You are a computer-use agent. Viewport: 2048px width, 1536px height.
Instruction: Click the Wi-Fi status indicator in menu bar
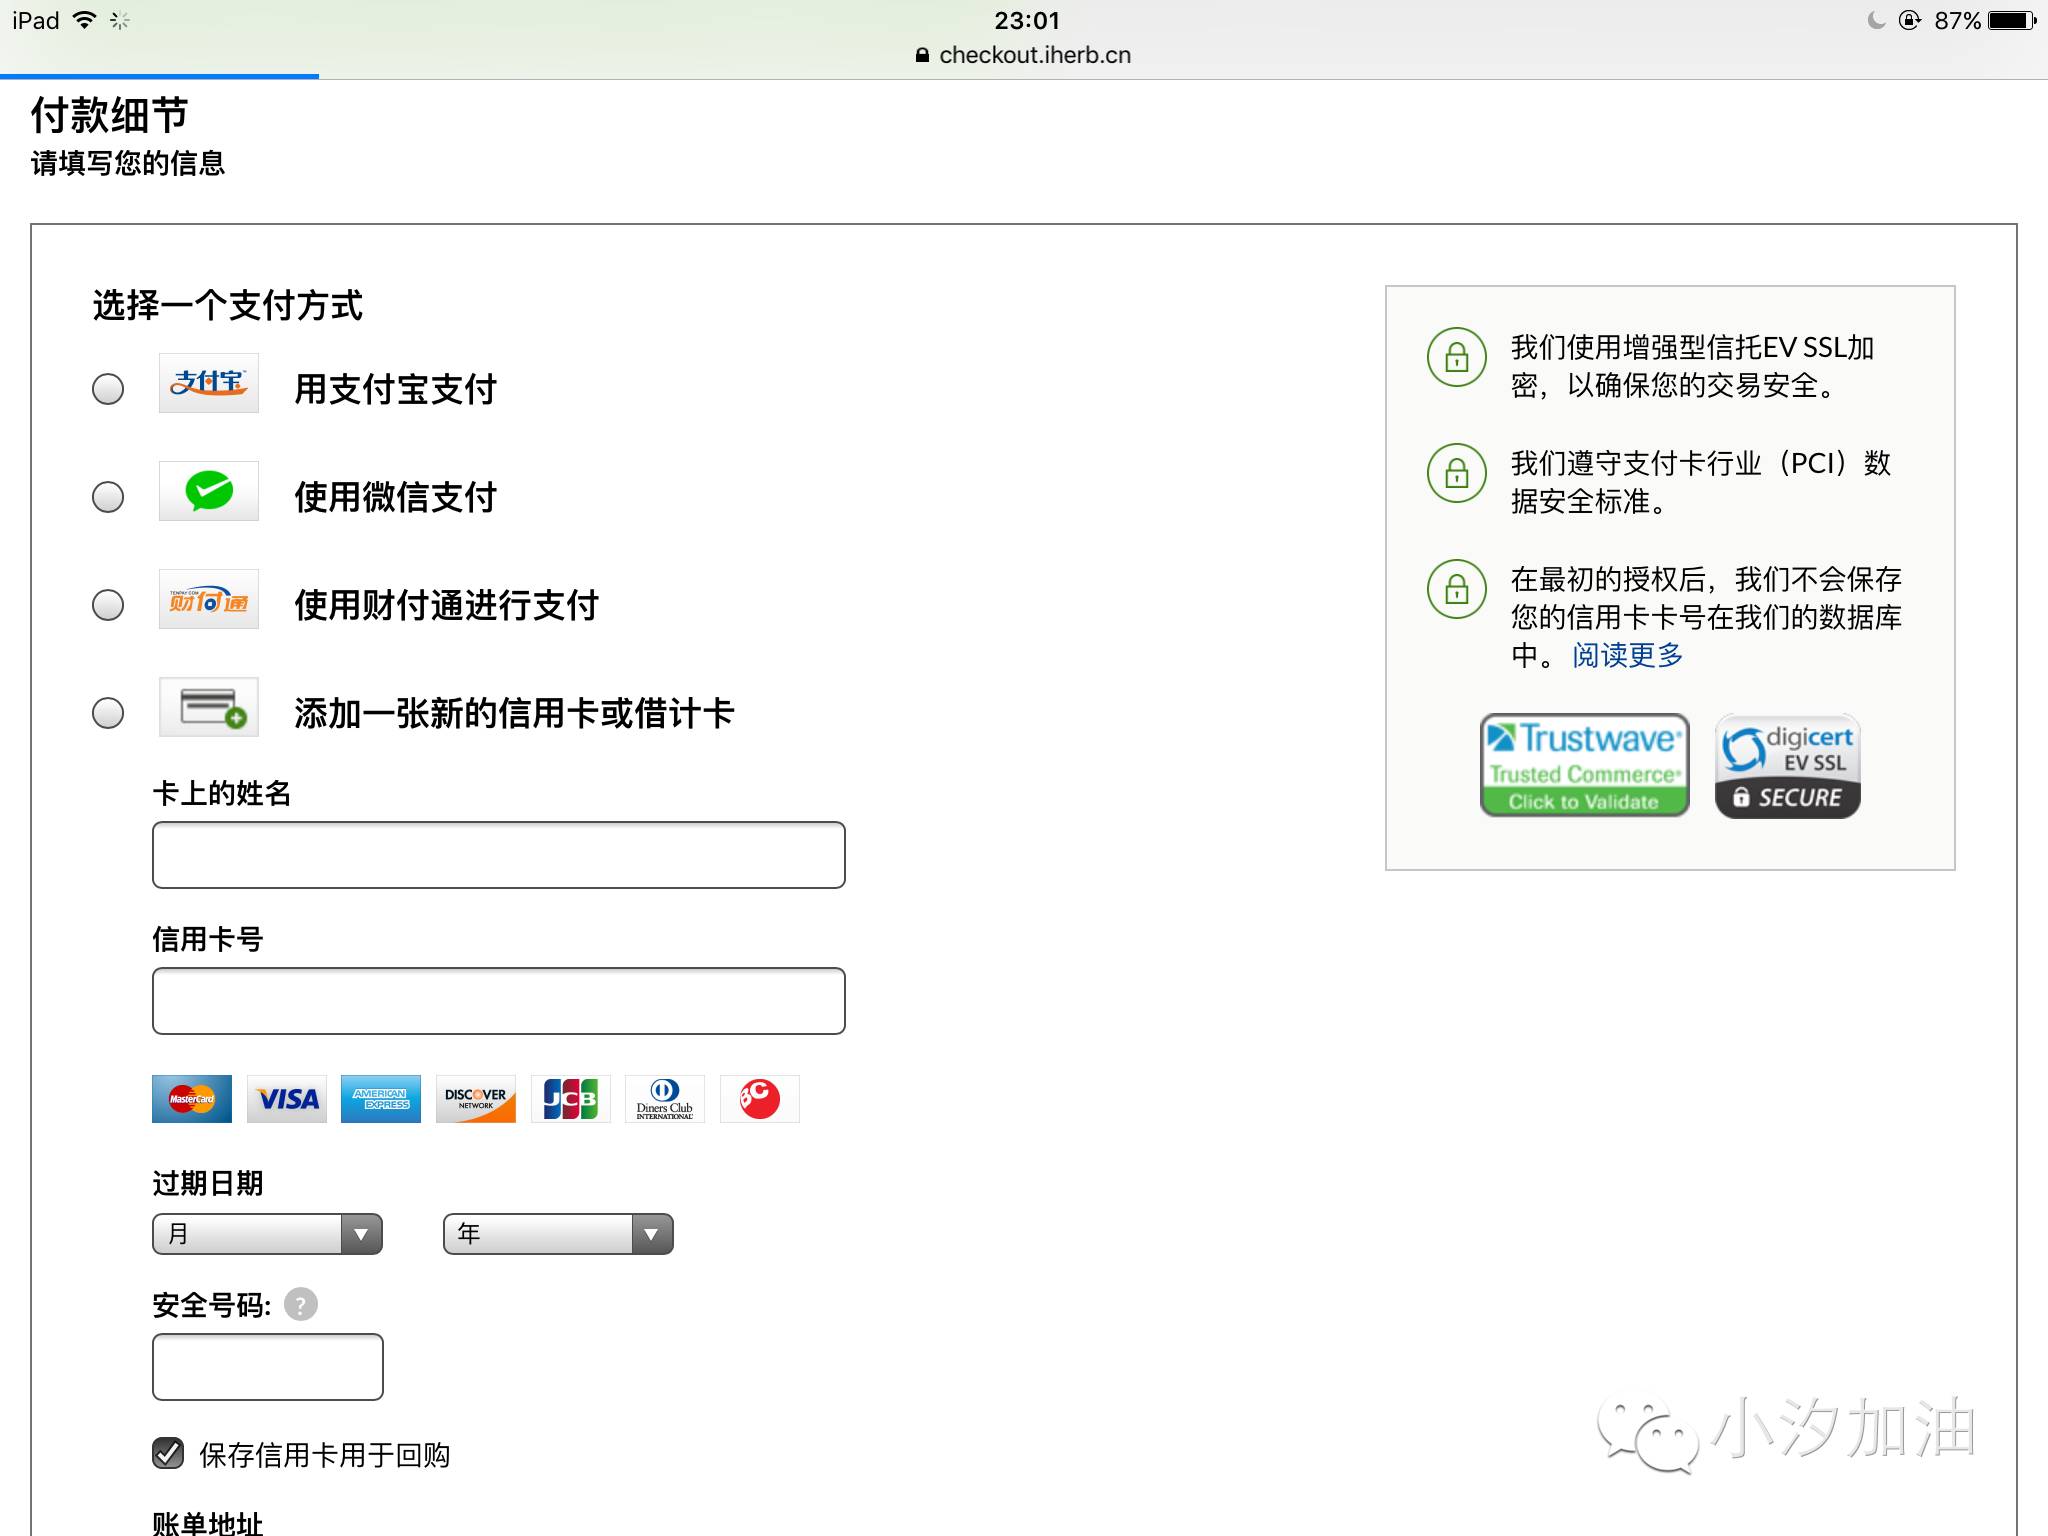(x=86, y=18)
